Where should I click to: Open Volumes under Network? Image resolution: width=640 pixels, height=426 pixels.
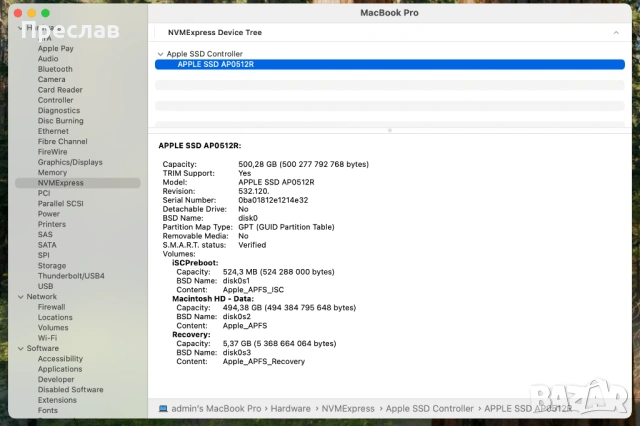tap(53, 328)
